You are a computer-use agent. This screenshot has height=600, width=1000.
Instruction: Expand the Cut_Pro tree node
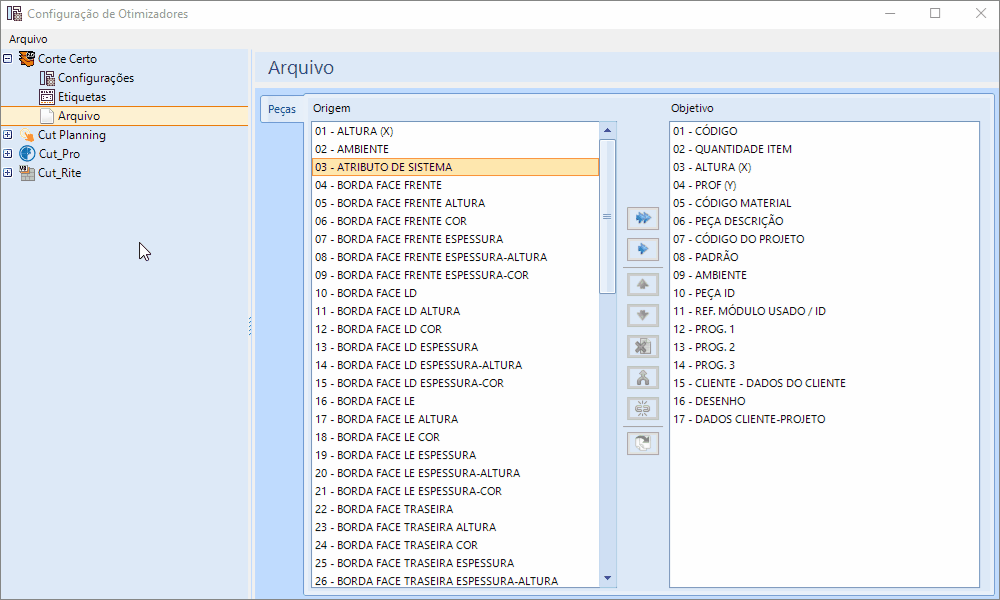[8, 154]
